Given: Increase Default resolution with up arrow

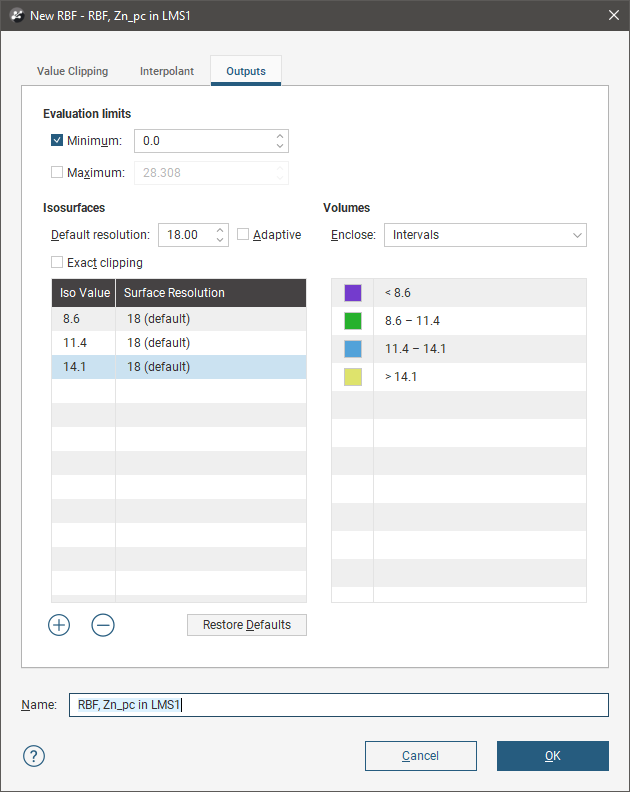Looking at the screenshot, I should (220, 230).
